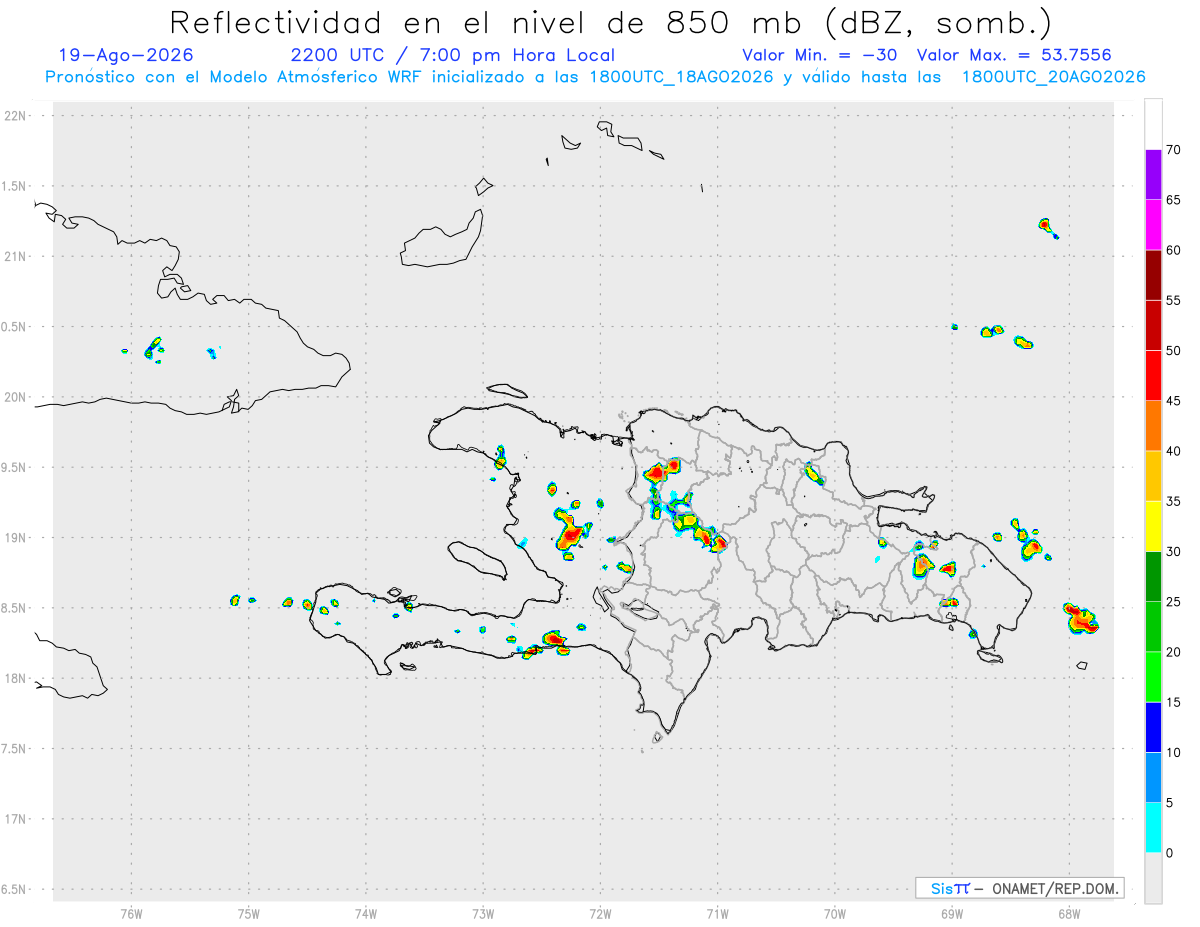Image resolution: width=1200 pixels, height=927 pixels.
Task: Click the latitude label '19N'
Action: pyautogui.click(x=16, y=537)
